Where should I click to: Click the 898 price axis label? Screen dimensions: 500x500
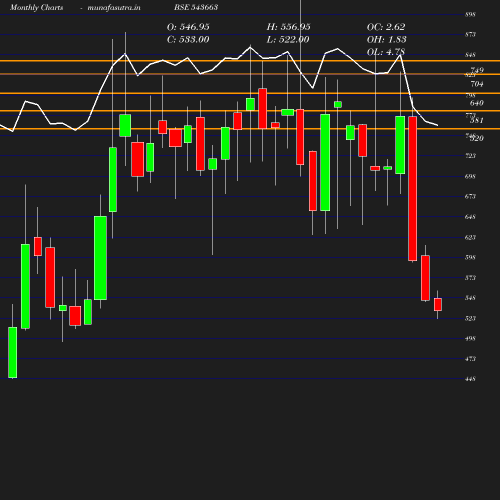coord(470,14)
